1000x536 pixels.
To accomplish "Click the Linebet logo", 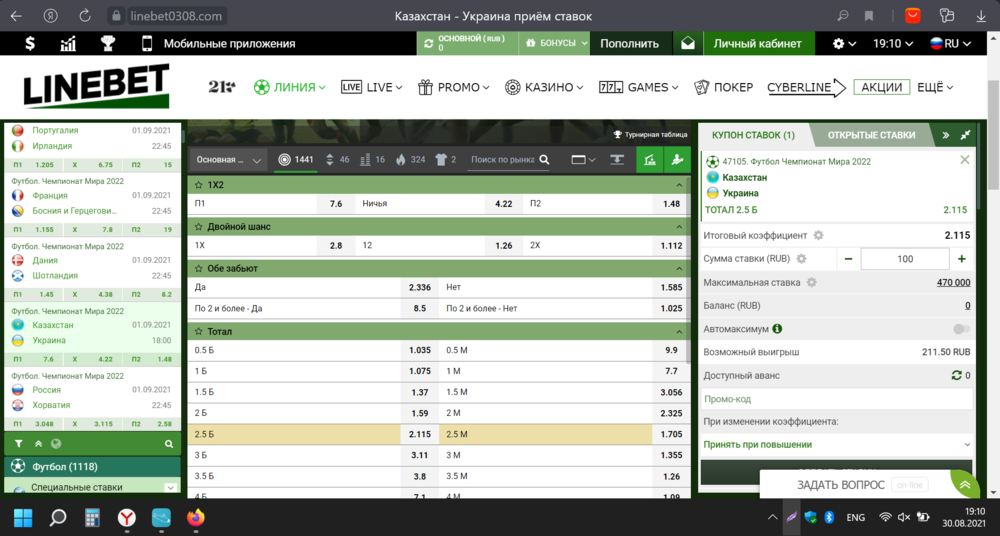I will [96, 86].
